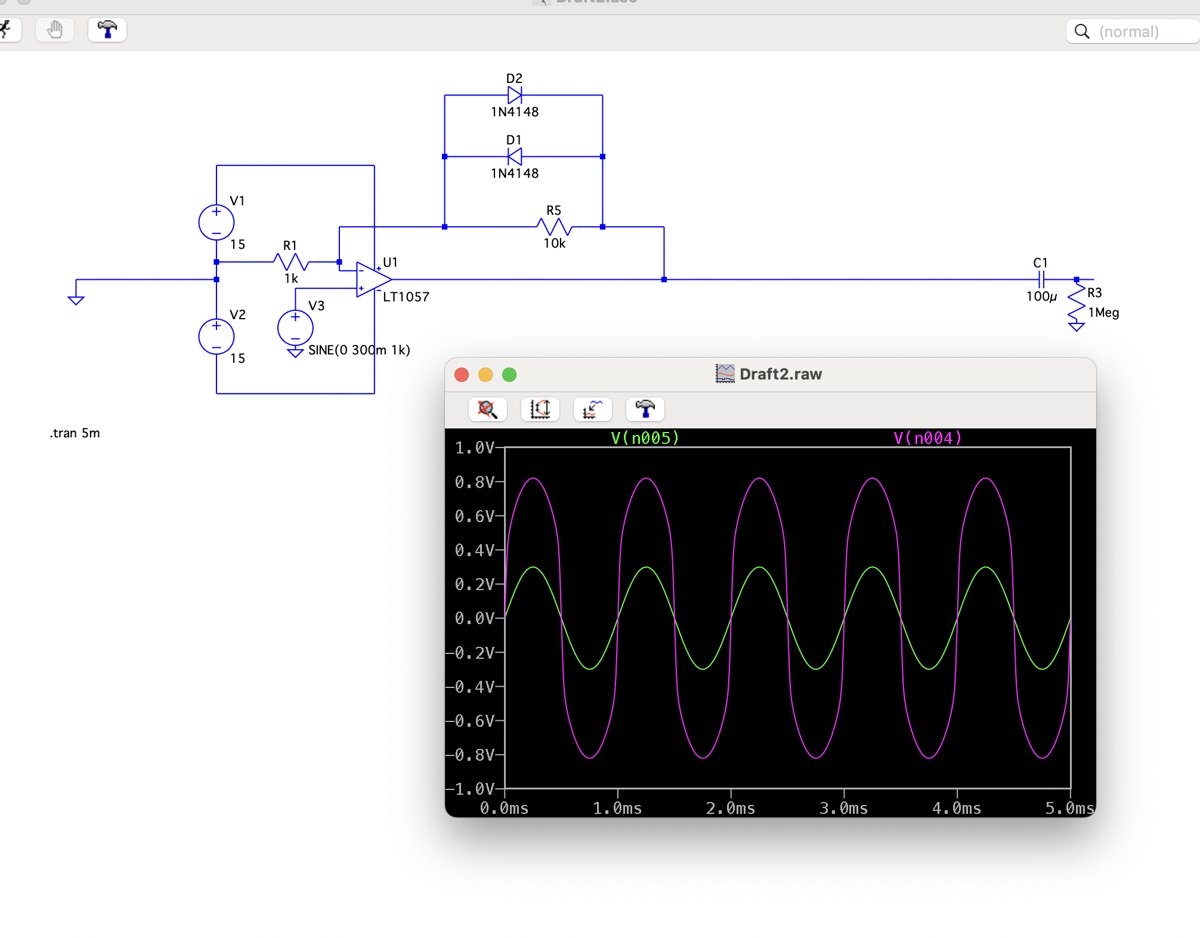Select the R1 resistor symbol

tap(290, 262)
